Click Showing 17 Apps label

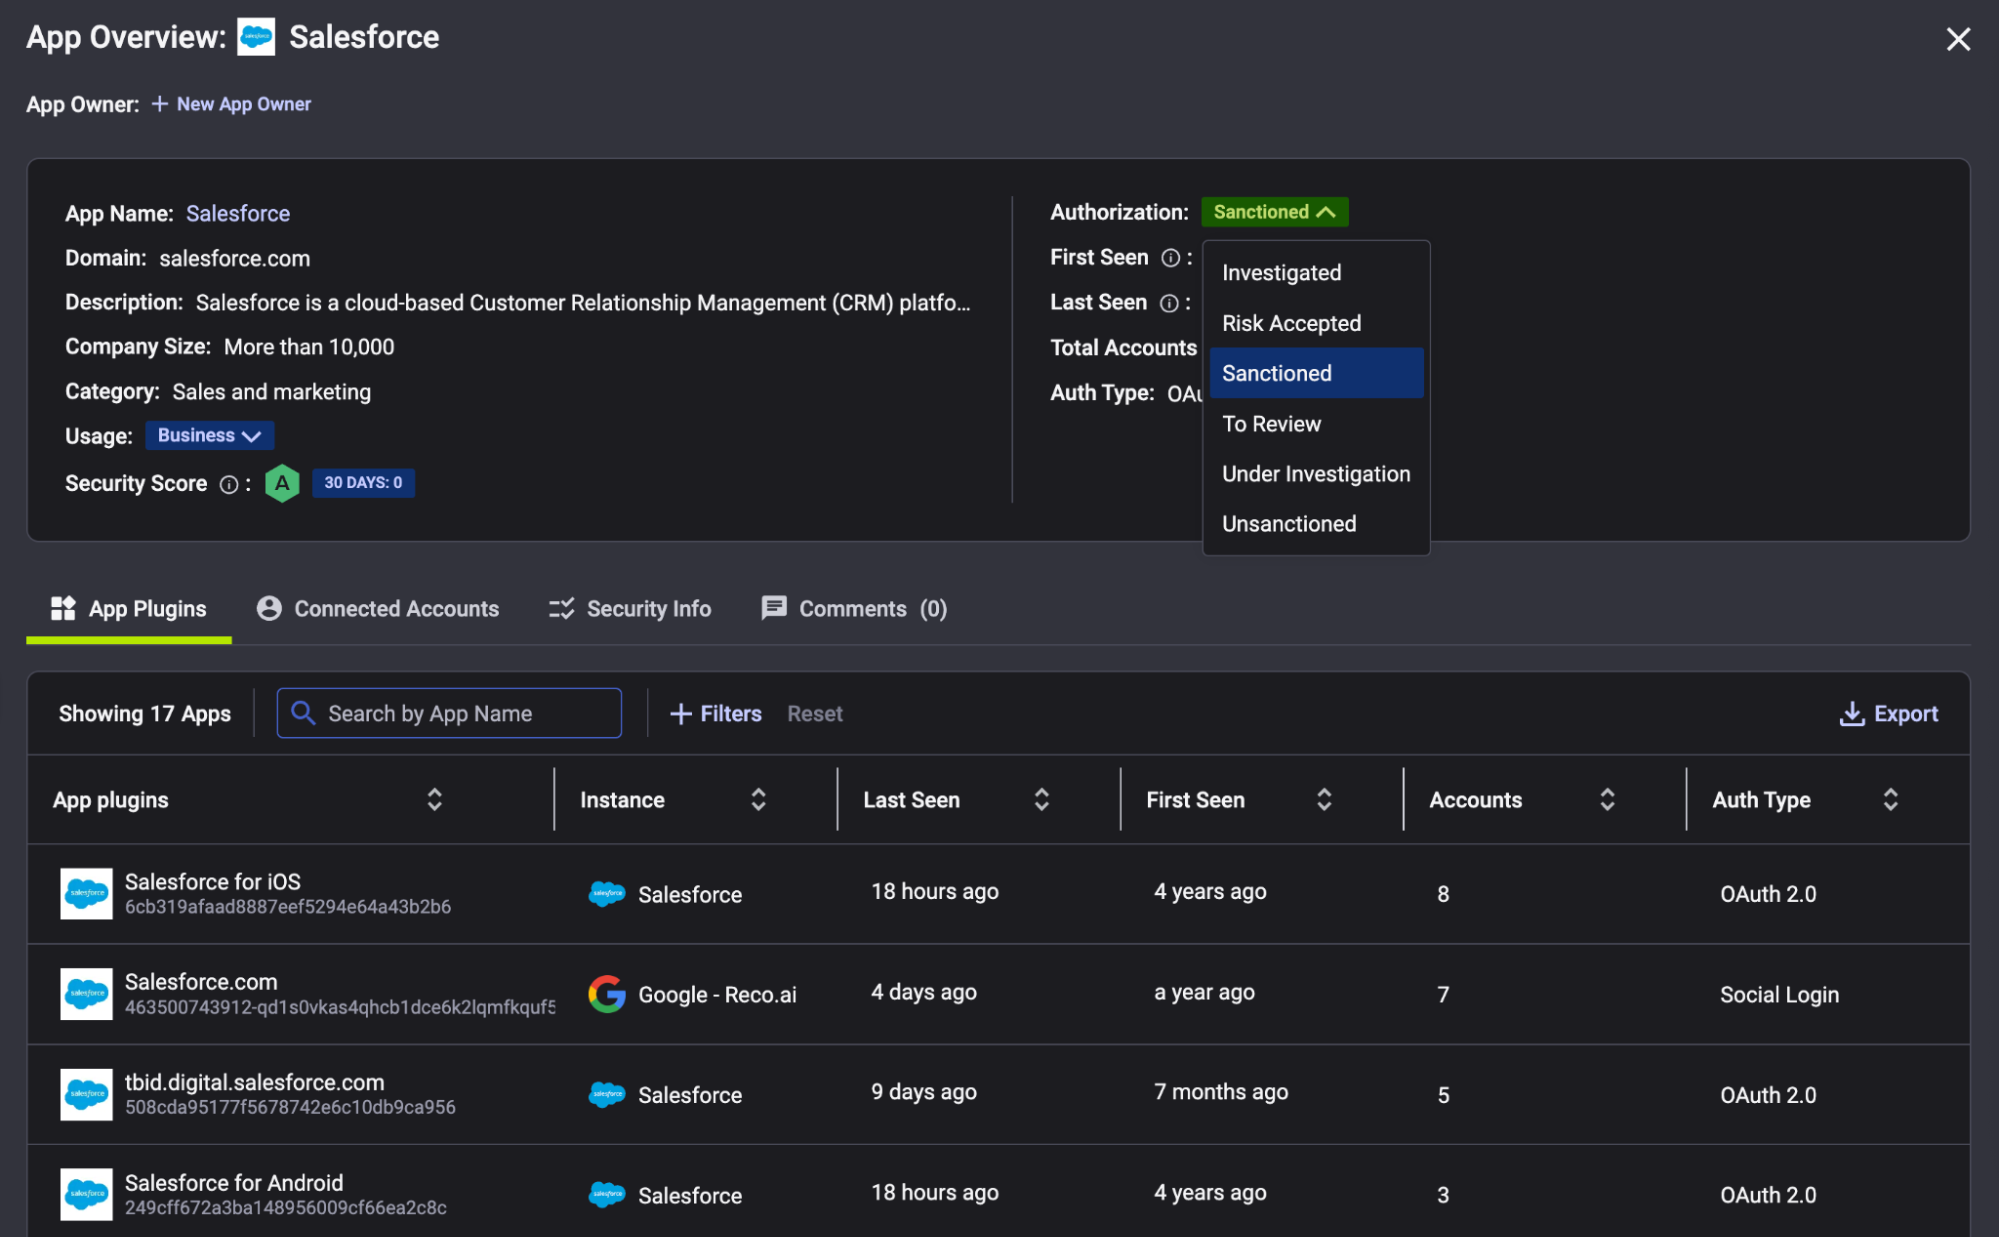pyautogui.click(x=145, y=713)
